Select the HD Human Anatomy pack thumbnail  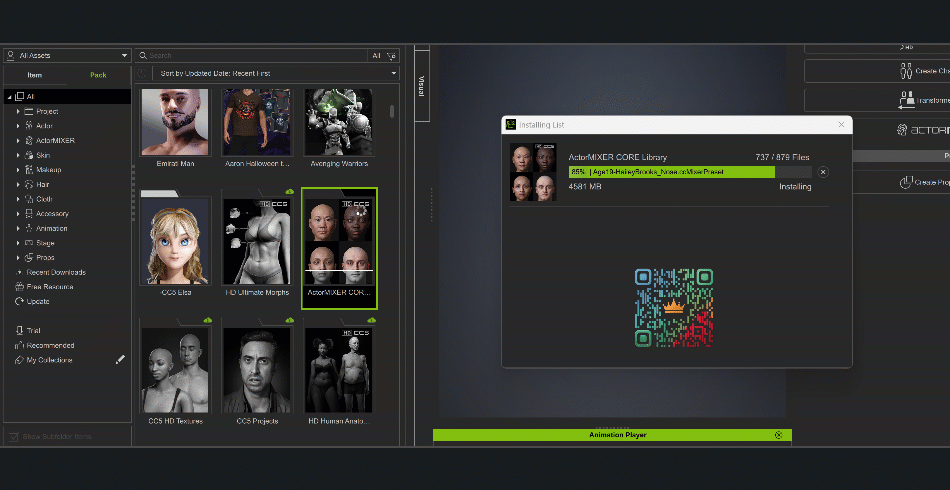pos(339,370)
